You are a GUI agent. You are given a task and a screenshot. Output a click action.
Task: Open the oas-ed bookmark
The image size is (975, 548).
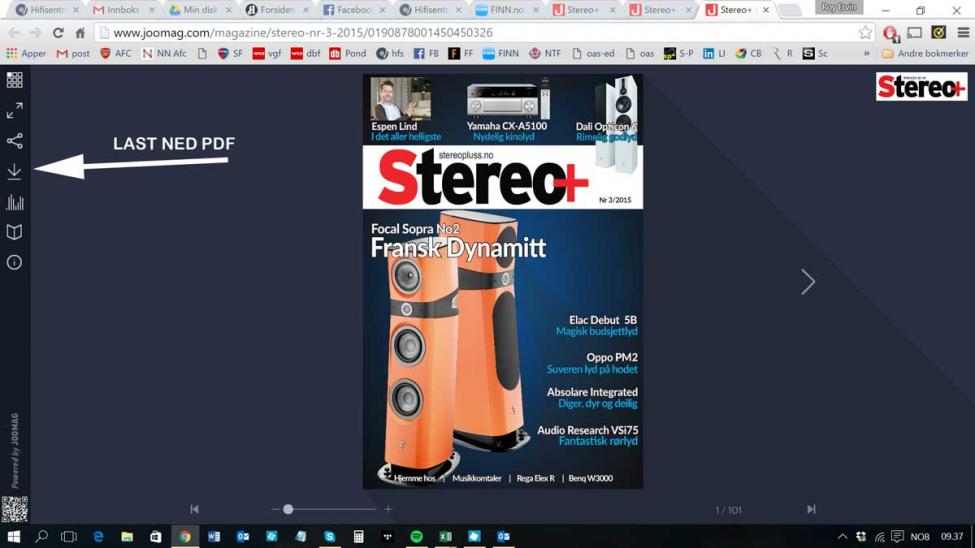(593, 53)
